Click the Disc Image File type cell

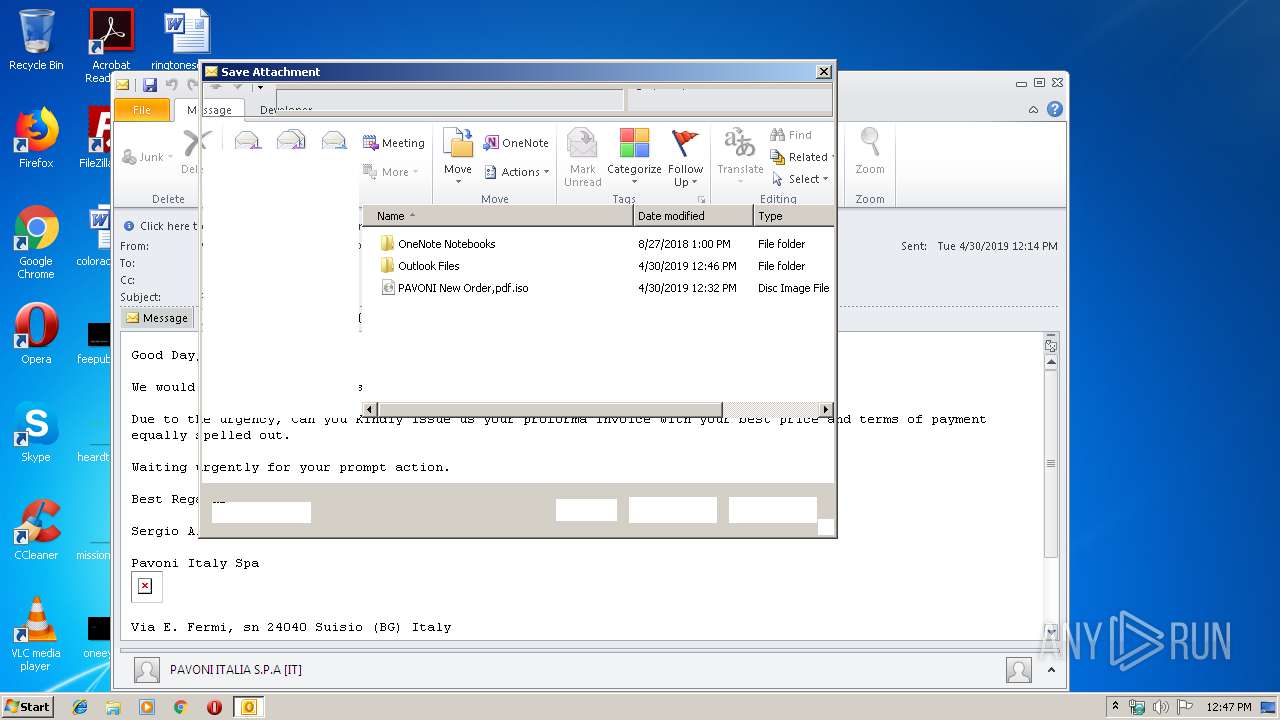pyautogui.click(x=794, y=288)
